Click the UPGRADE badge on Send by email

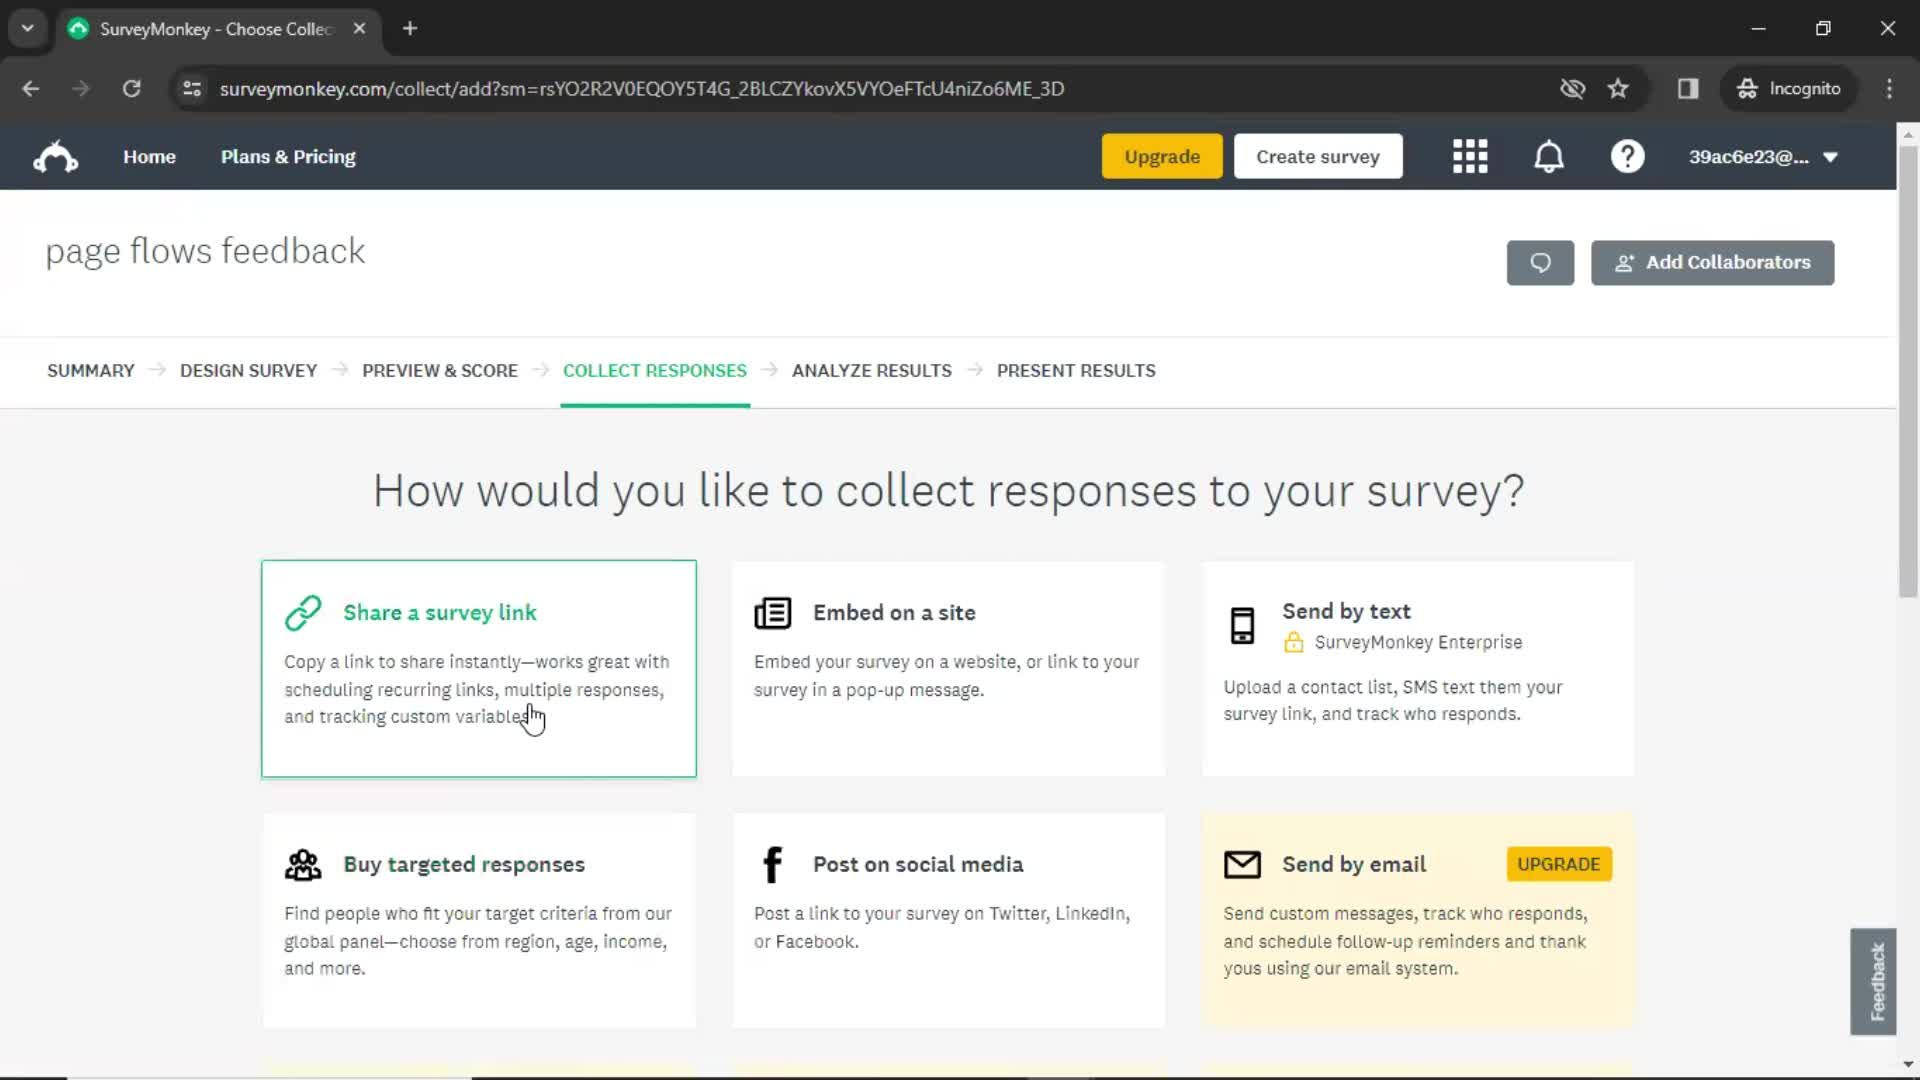[1559, 864]
